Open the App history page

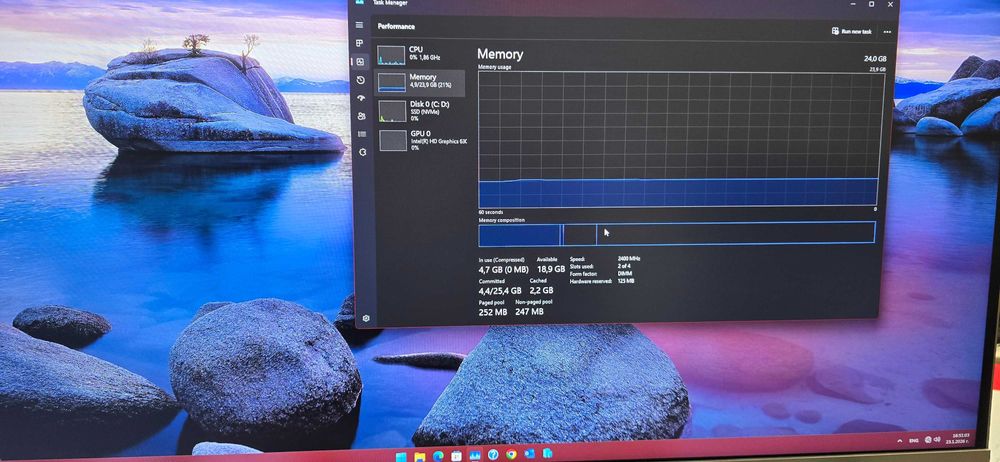click(360, 80)
